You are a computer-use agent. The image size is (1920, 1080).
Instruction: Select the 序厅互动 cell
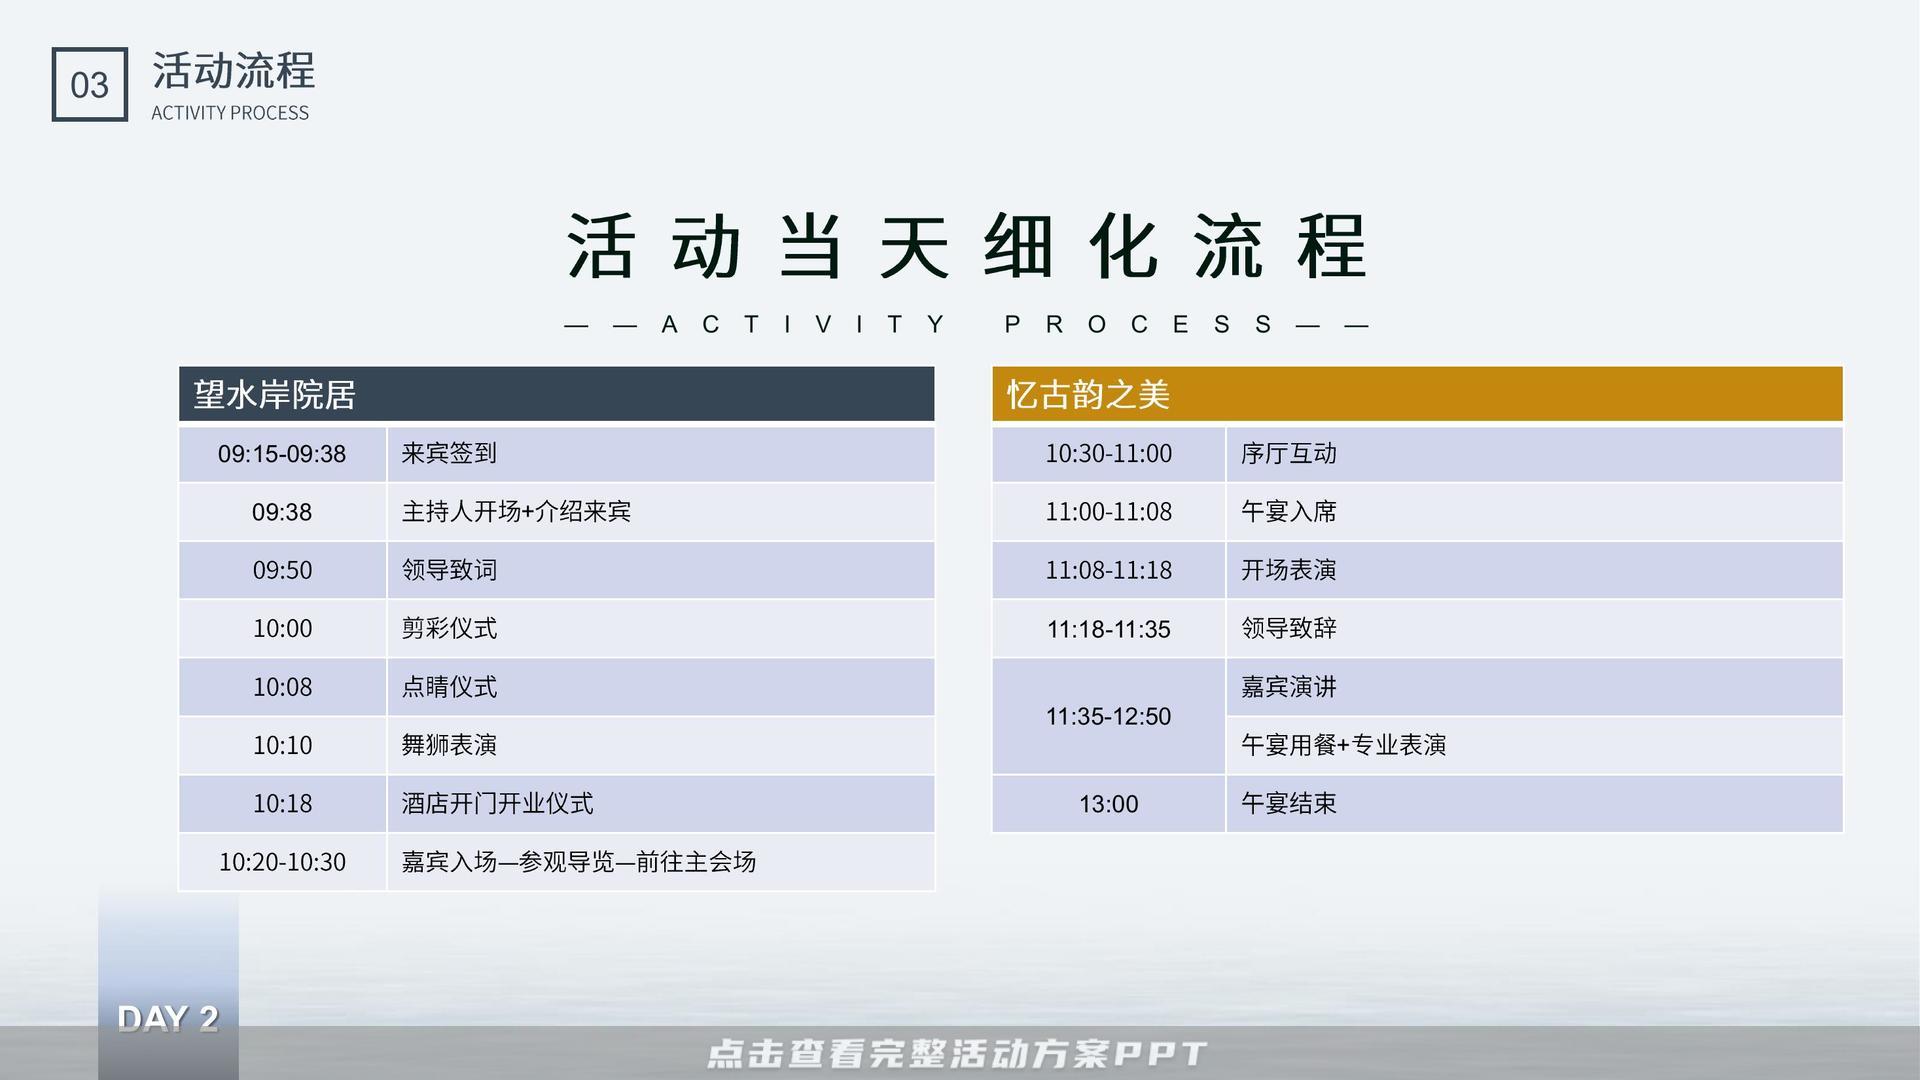pyautogui.click(x=1534, y=454)
